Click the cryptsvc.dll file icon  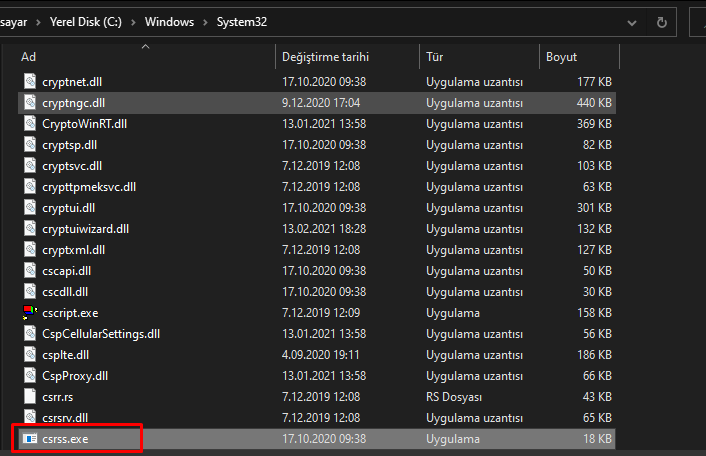(30, 166)
